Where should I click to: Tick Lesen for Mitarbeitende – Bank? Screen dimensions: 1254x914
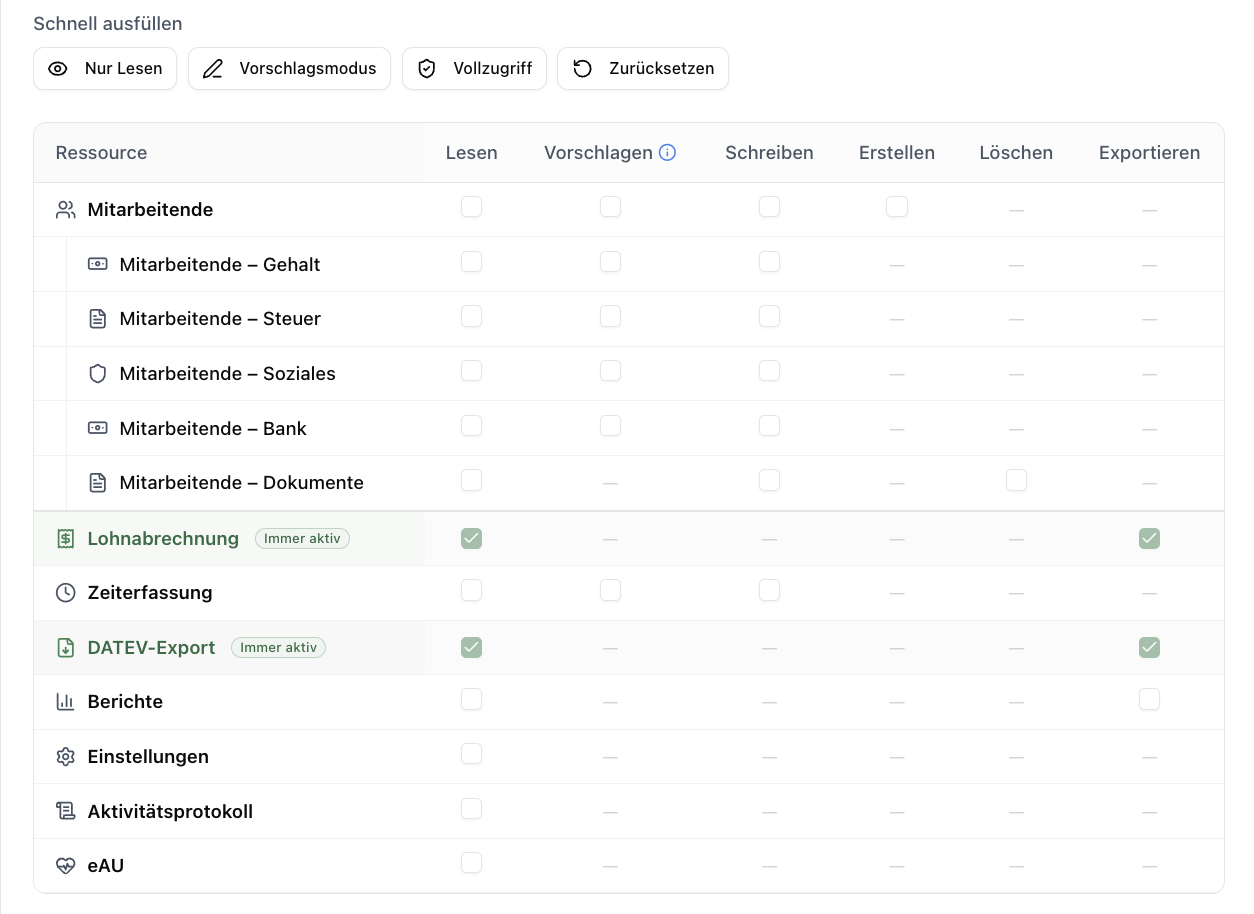point(471,426)
